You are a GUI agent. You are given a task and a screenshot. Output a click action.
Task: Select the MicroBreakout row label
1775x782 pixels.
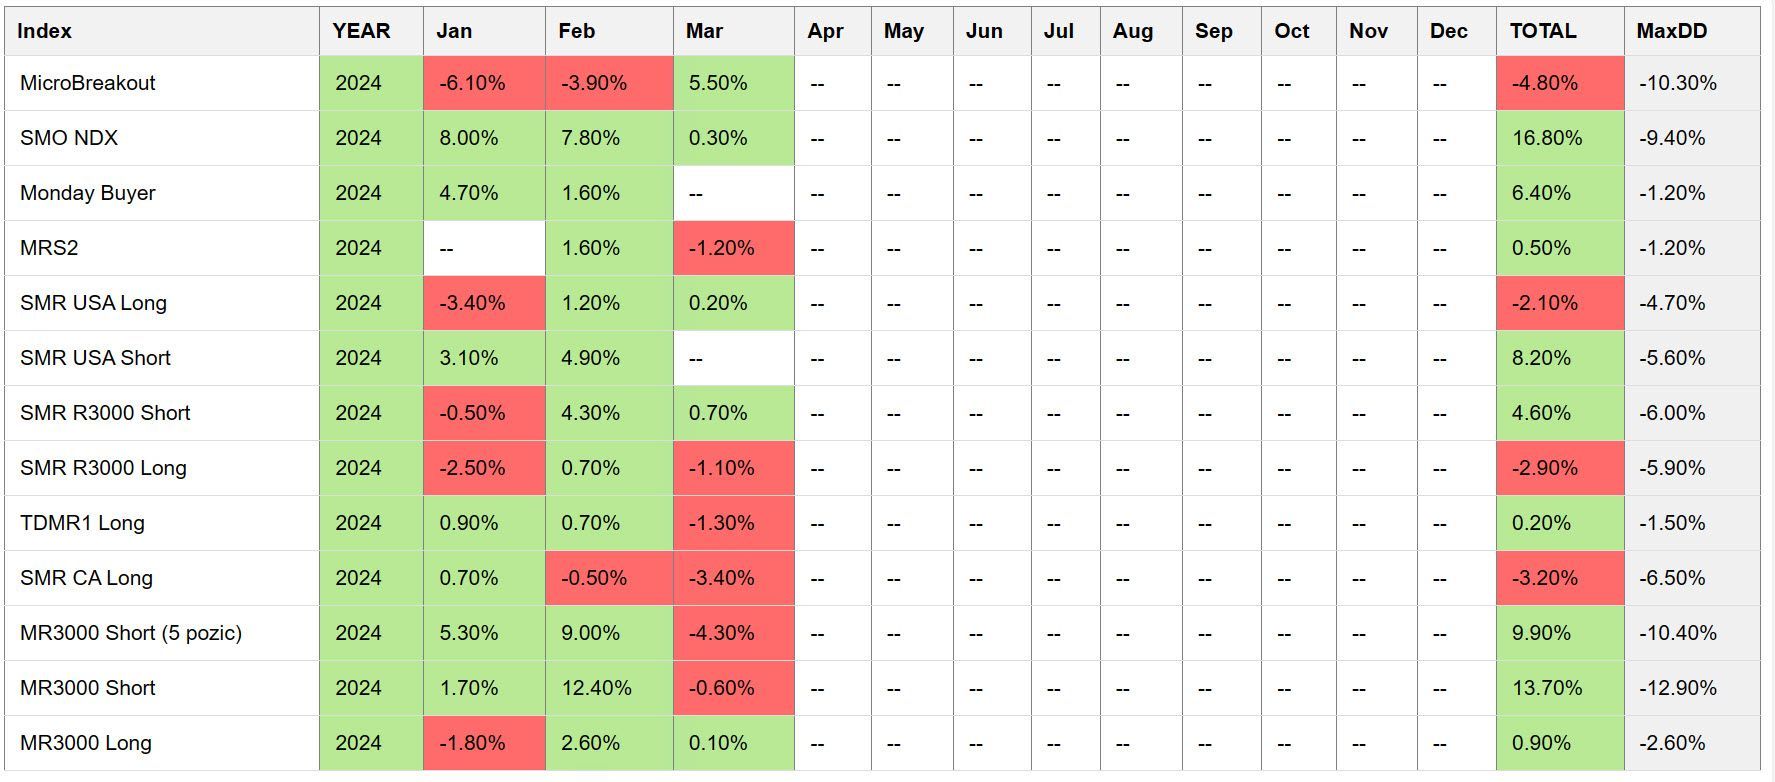pos(88,83)
